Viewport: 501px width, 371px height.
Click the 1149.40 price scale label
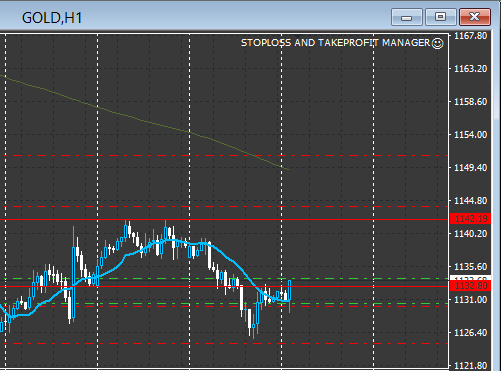470,168
